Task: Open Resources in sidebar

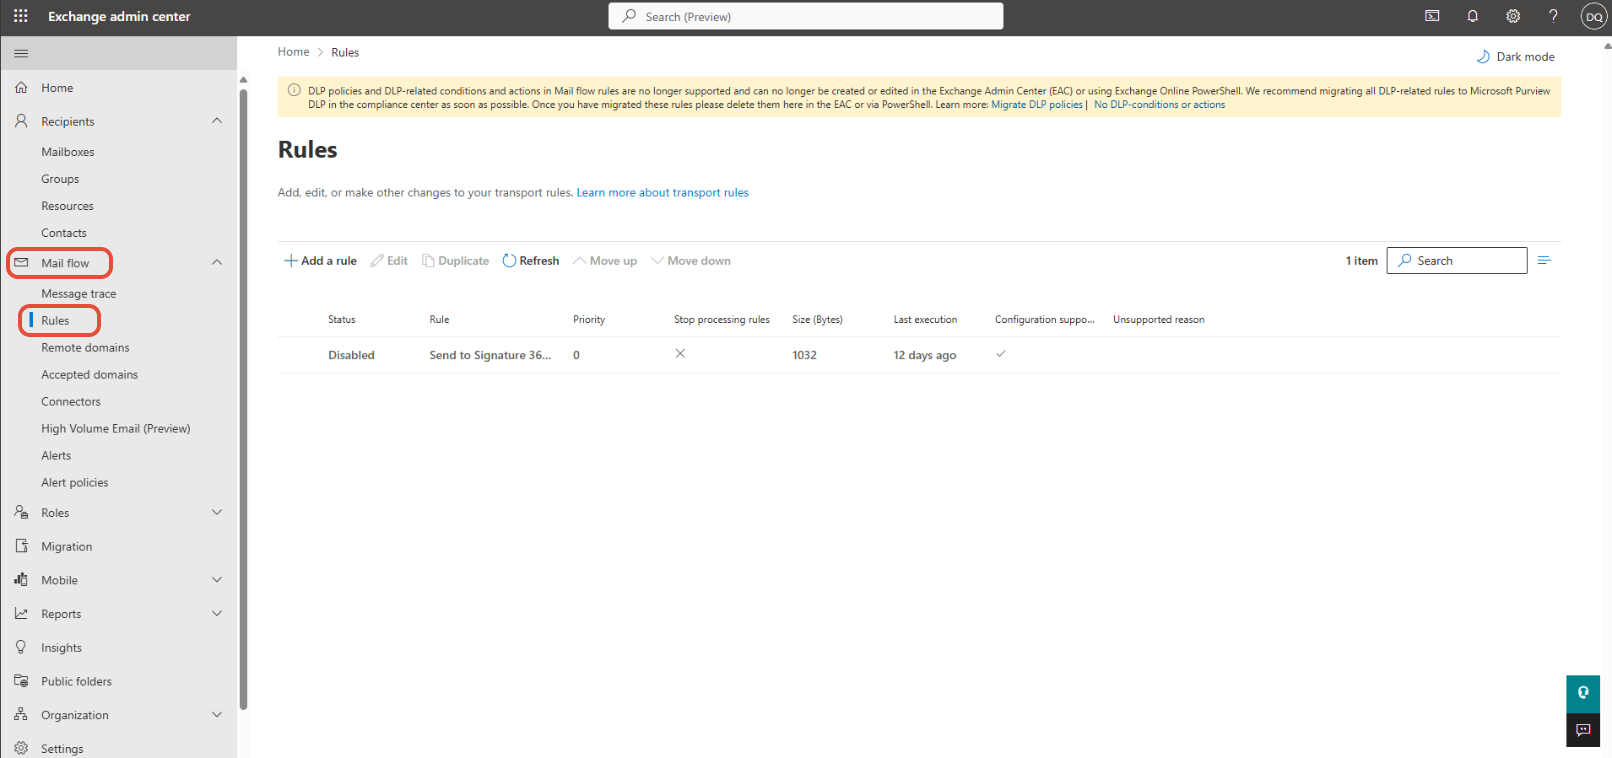Action: 67,206
